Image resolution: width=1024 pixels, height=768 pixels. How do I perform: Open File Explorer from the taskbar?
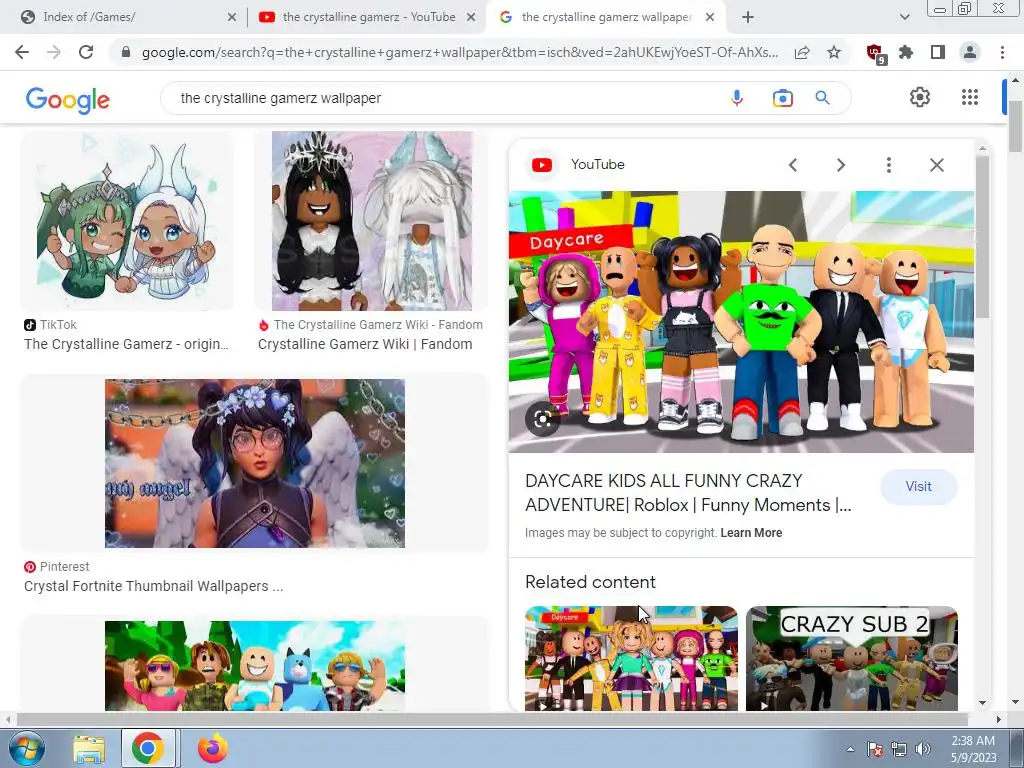[89, 749]
